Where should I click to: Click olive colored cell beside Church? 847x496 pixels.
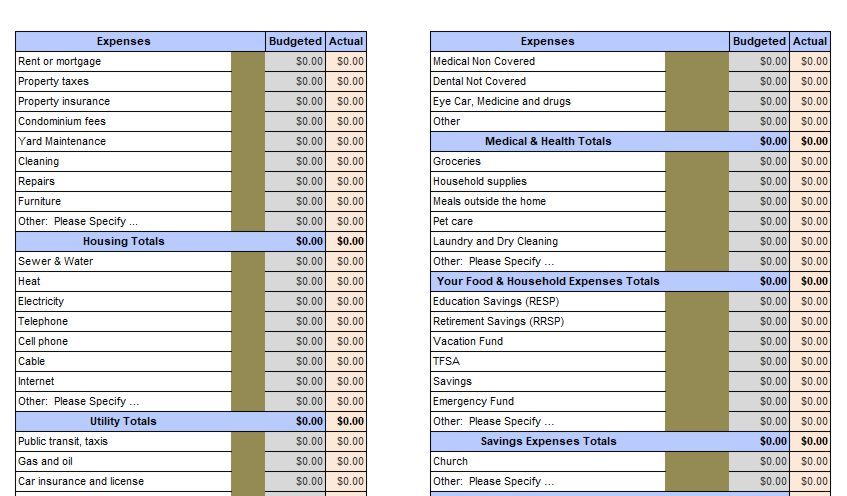pos(697,461)
